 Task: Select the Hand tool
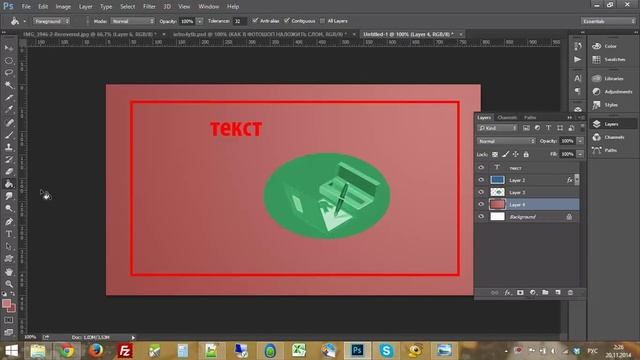9,271
